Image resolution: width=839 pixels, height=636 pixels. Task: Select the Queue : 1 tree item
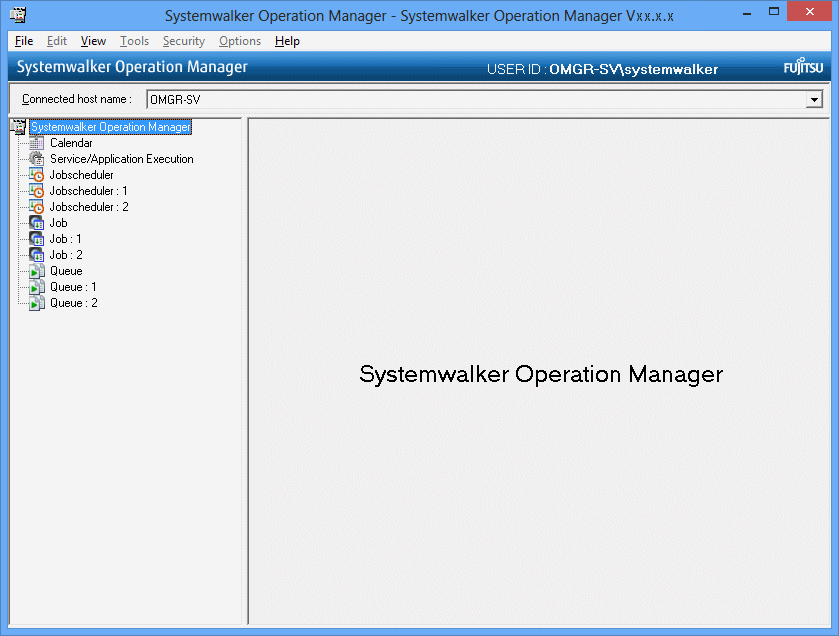click(73, 287)
